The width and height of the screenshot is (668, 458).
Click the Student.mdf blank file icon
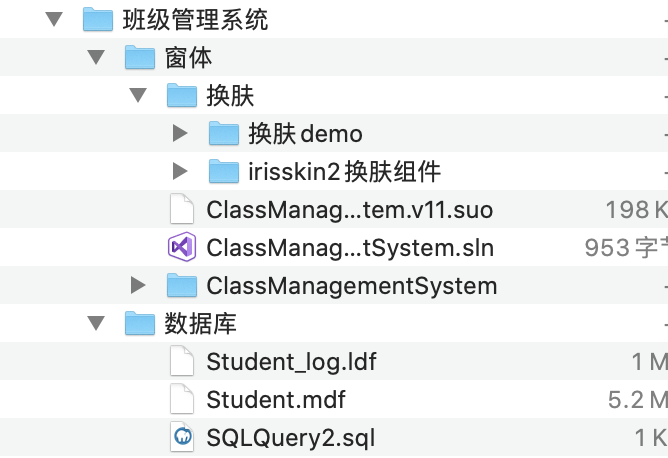[x=182, y=399]
